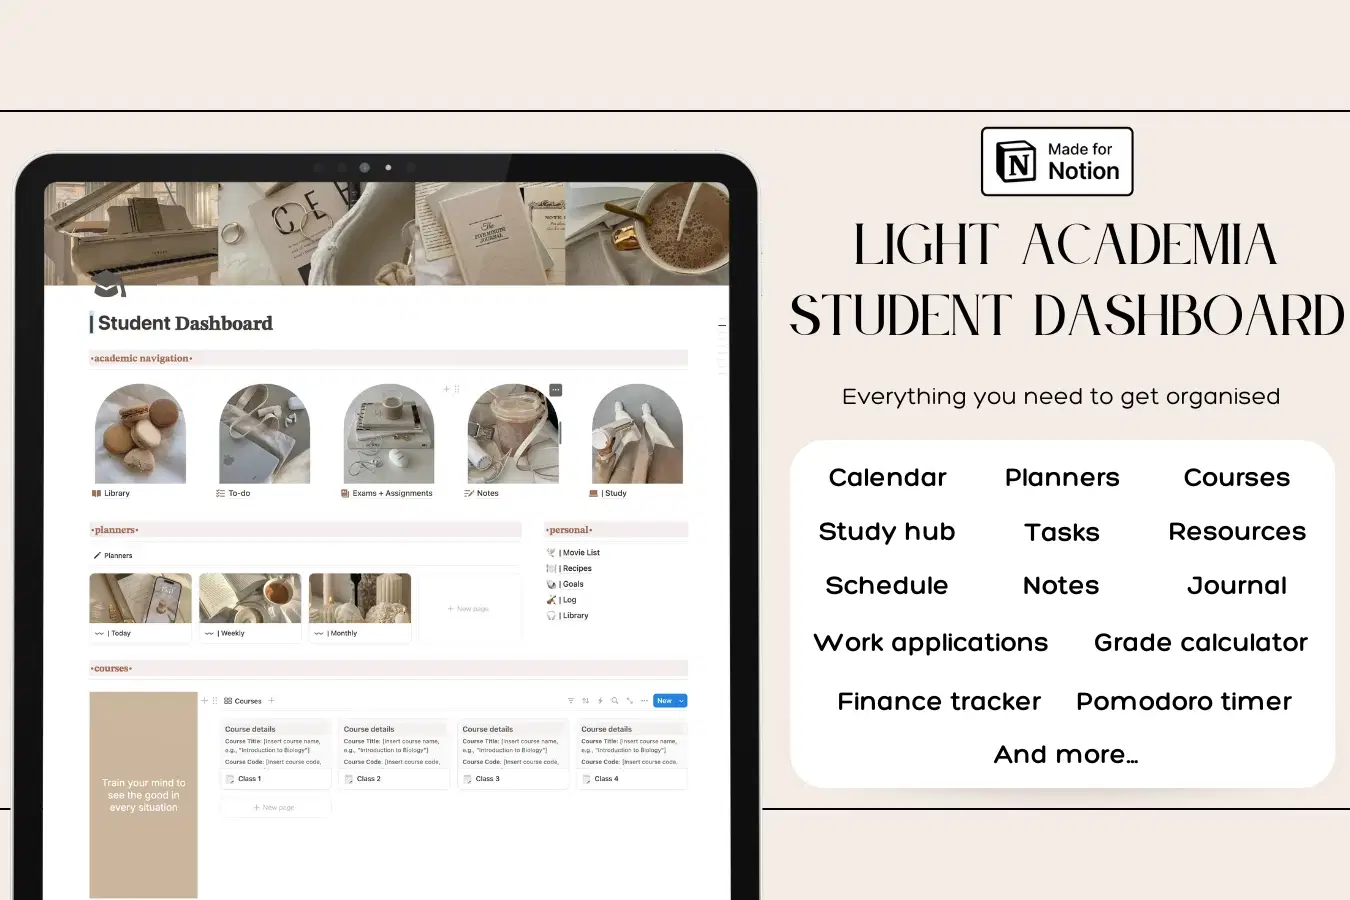Click the filter icon in Courses toolbar
Image resolution: width=1350 pixels, height=900 pixels.
coord(571,701)
